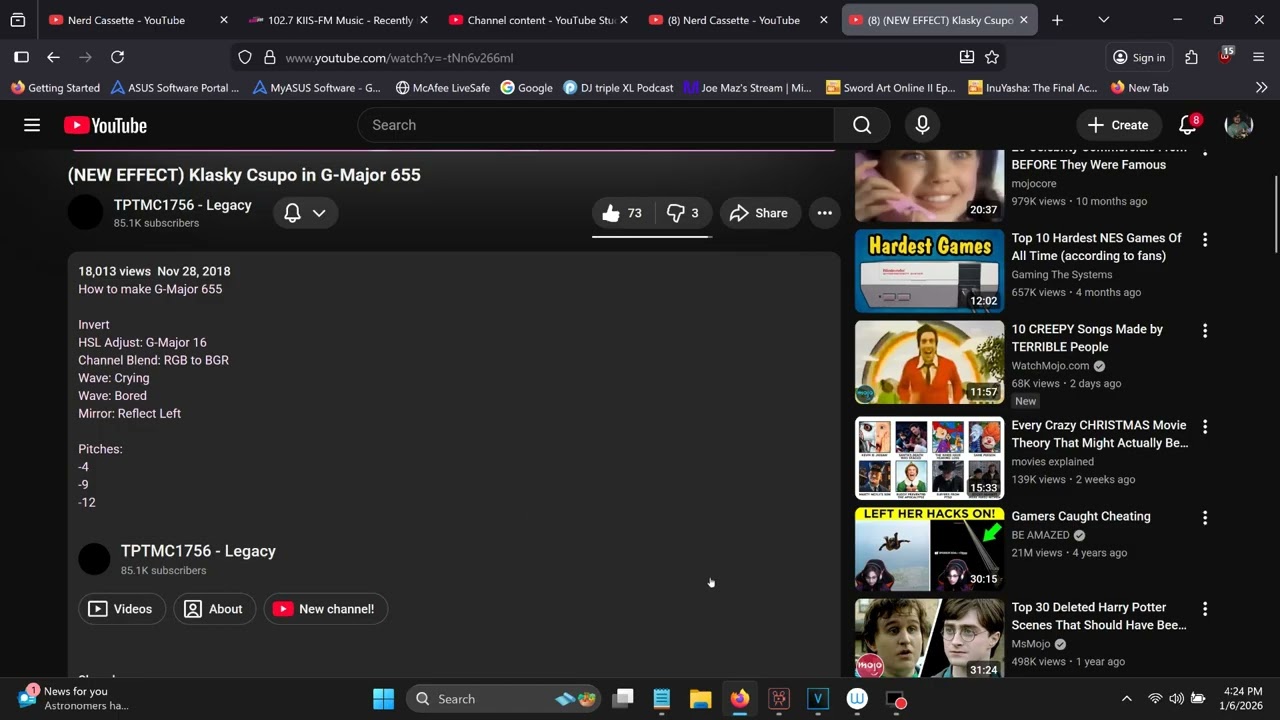Screen dimensions: 1280x720
Task: Switch to Channel content YouTube Studio tab
Action: (538, 20)
